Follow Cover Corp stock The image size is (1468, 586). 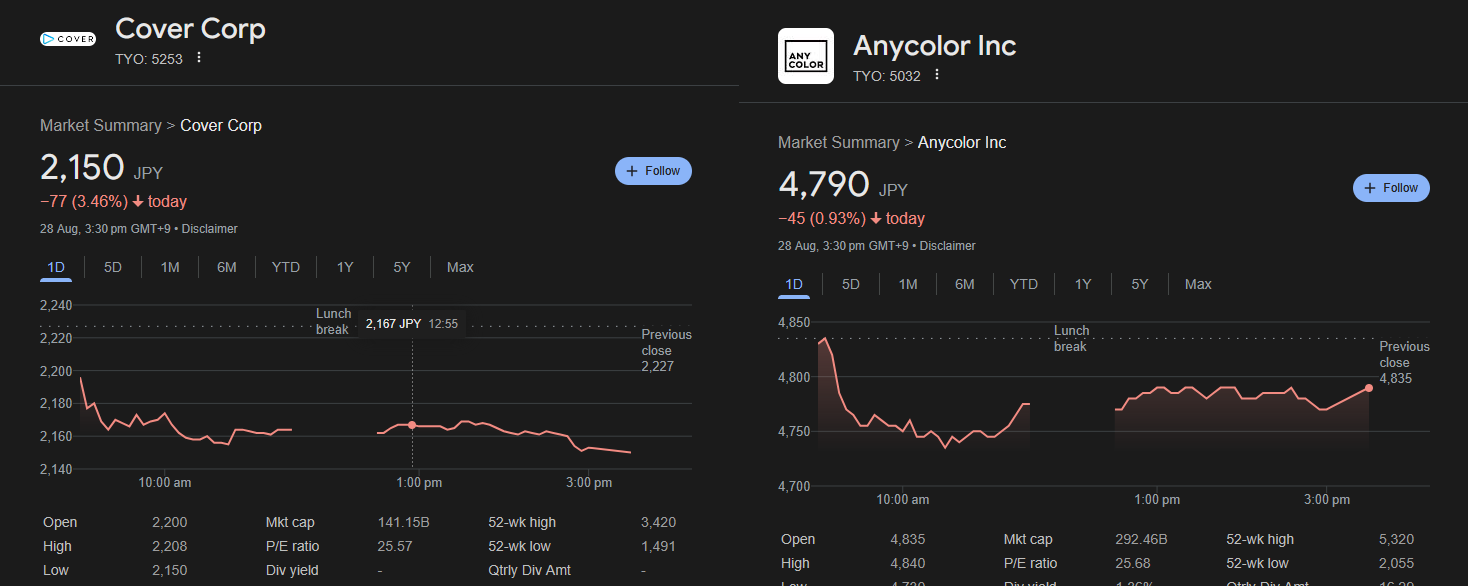(653, 171)
